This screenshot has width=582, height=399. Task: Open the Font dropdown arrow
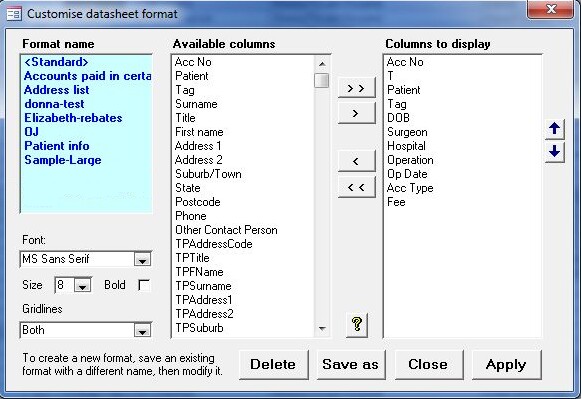[142, 259]
